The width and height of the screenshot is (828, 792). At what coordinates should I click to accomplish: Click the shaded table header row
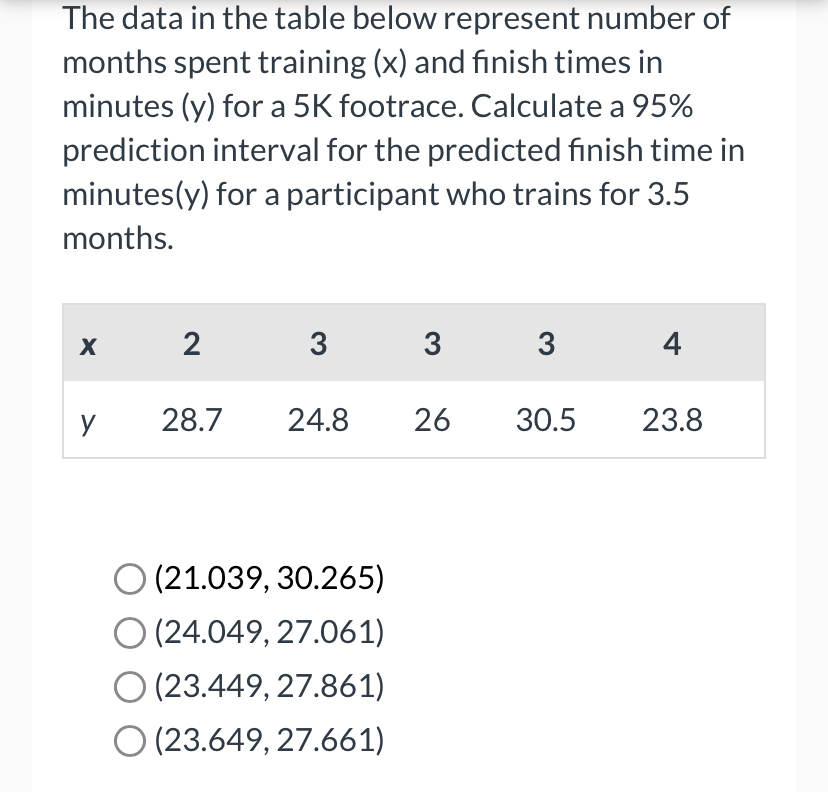coord(413,344)
